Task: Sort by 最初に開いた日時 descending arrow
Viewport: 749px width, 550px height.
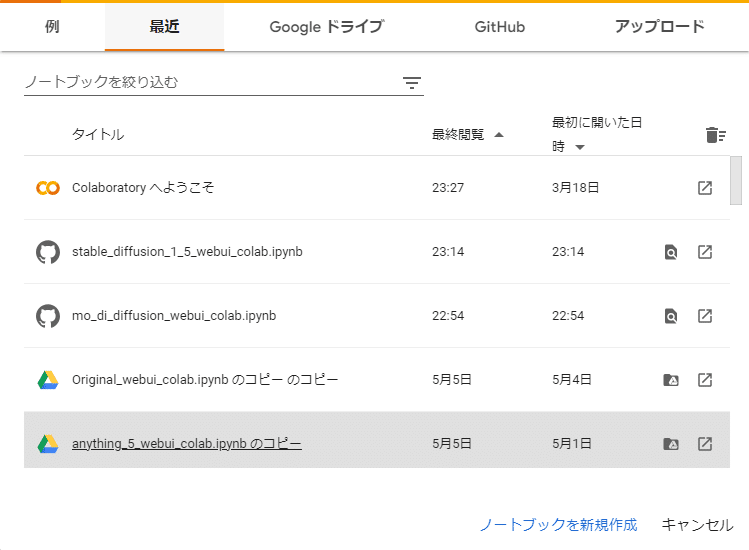Action: [579, 147]
